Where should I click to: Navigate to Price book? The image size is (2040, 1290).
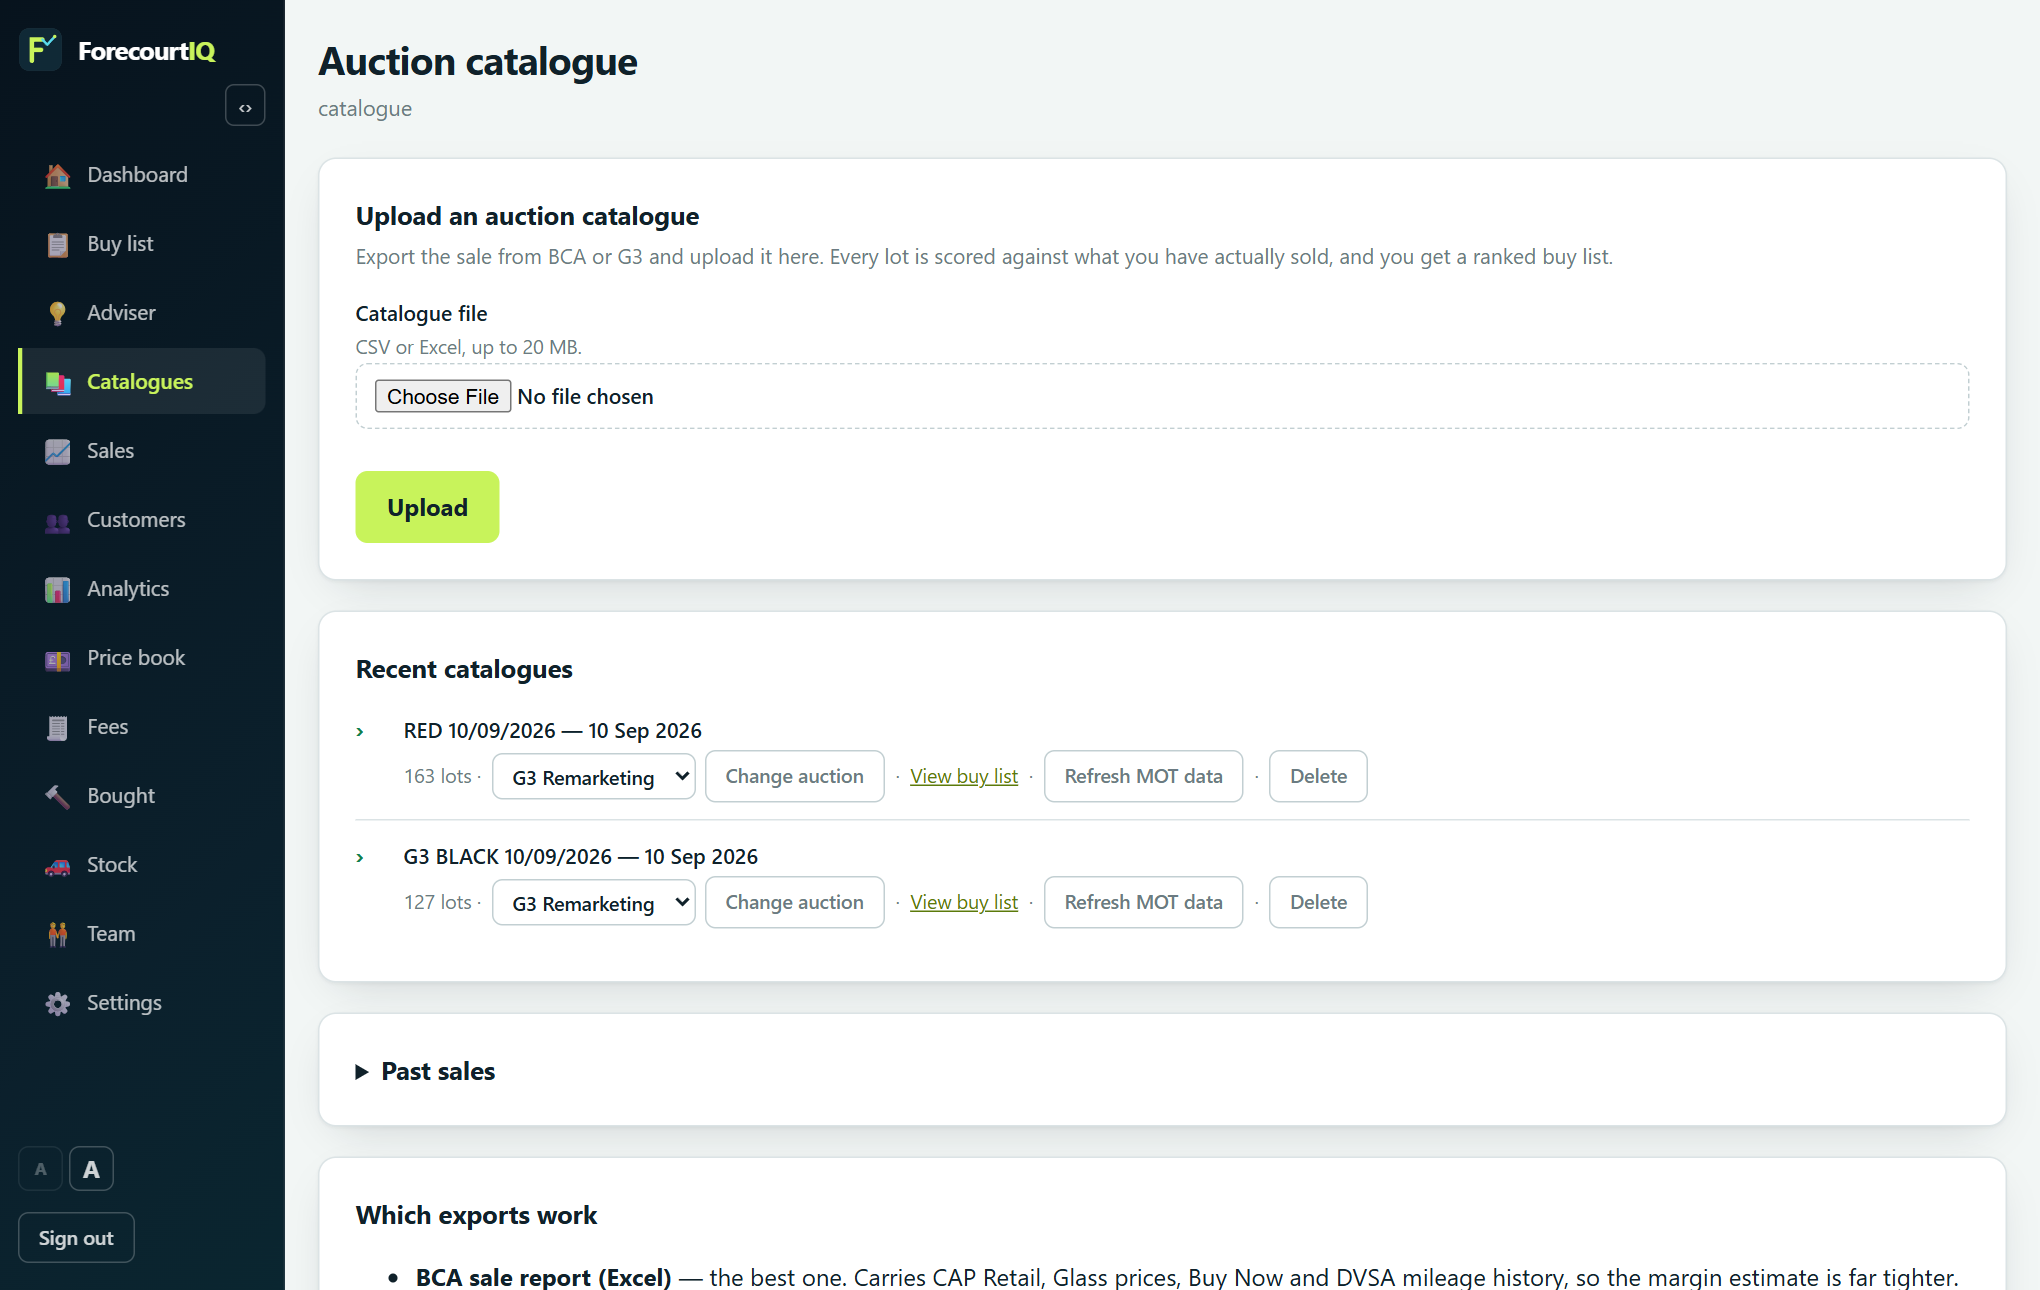click(142, 658)
